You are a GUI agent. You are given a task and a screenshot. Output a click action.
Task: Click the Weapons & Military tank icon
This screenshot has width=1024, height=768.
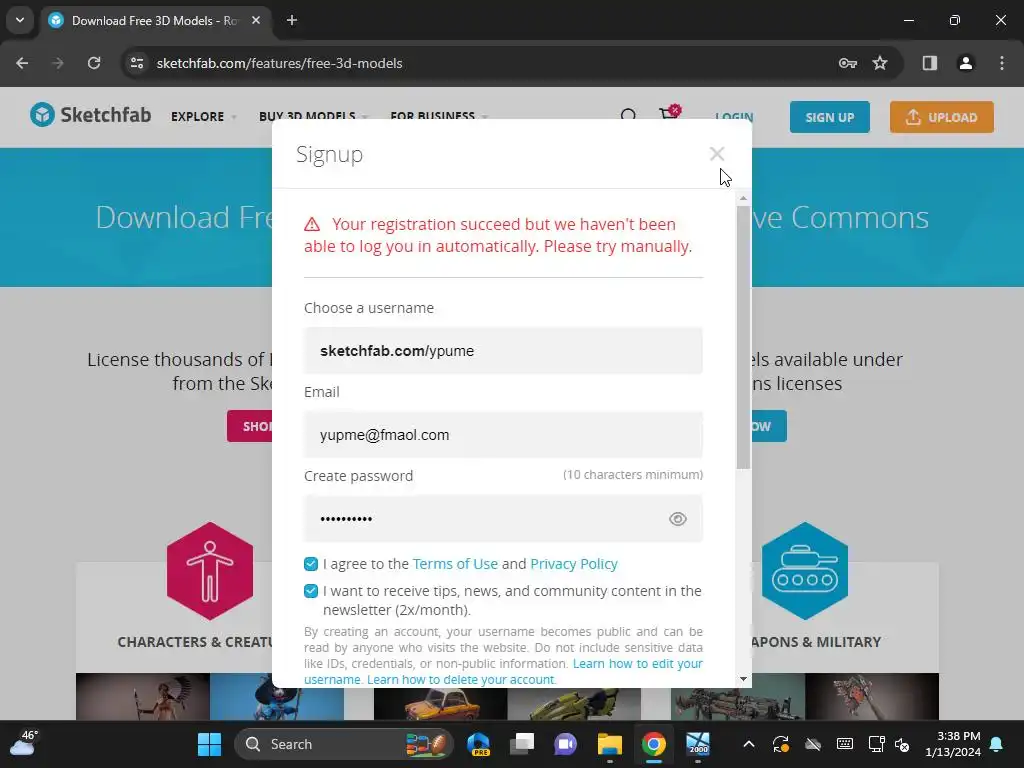click(x=805, y=571)
